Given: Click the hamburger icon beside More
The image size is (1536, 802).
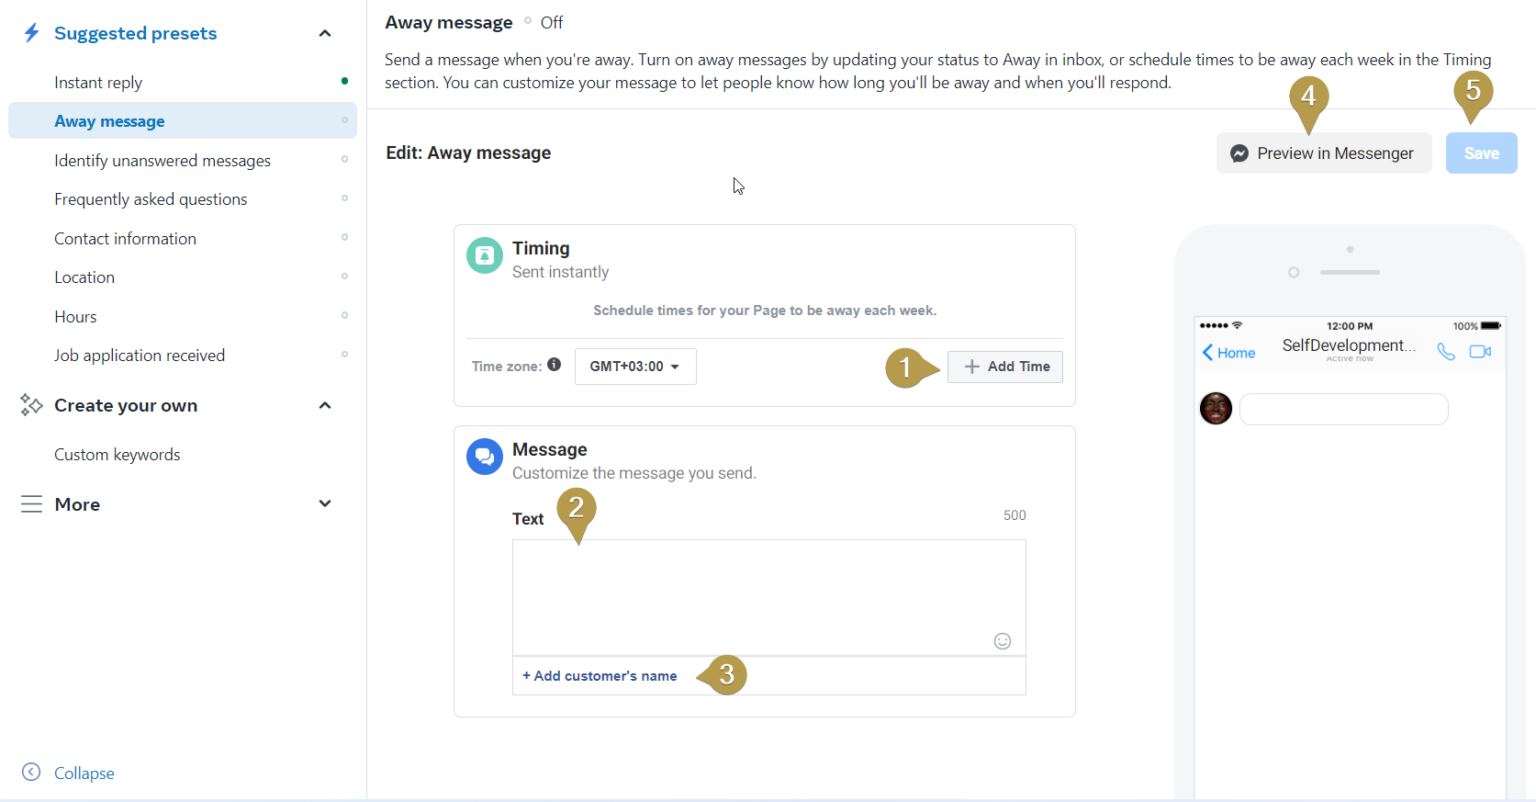Looking at the screenshot, I should click(x=32, y=504).
